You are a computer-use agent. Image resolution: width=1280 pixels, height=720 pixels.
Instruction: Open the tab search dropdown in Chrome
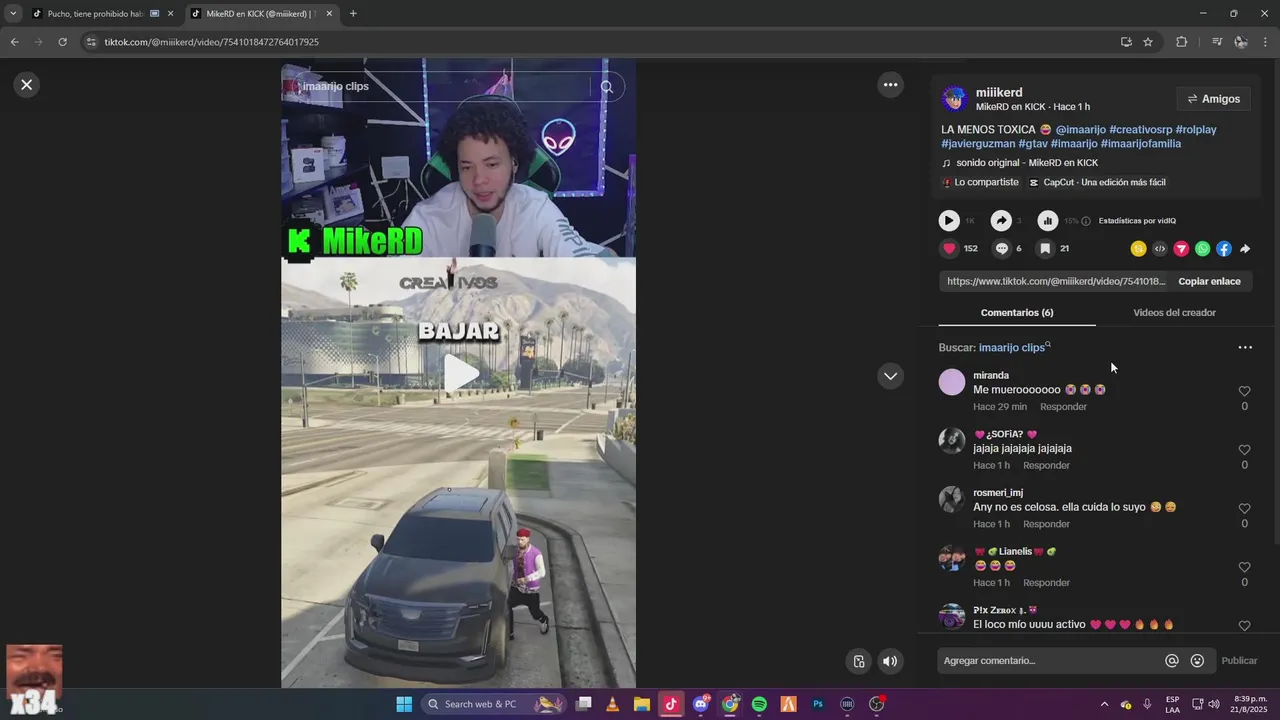[x=13, y=14]
